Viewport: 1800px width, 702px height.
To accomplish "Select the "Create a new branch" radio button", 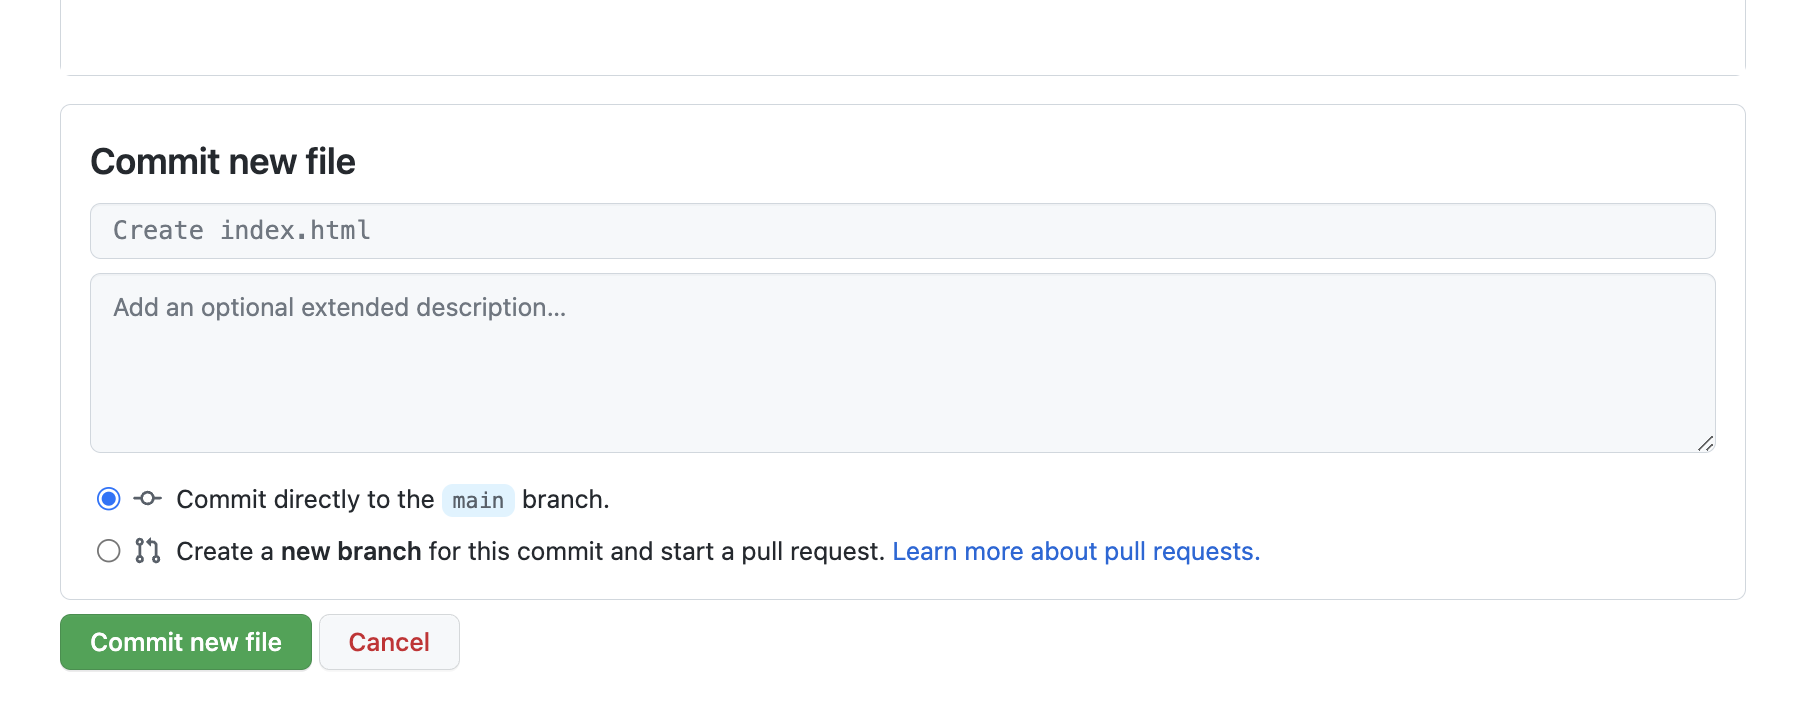I will pyautogui.click(x=109, y=551).
